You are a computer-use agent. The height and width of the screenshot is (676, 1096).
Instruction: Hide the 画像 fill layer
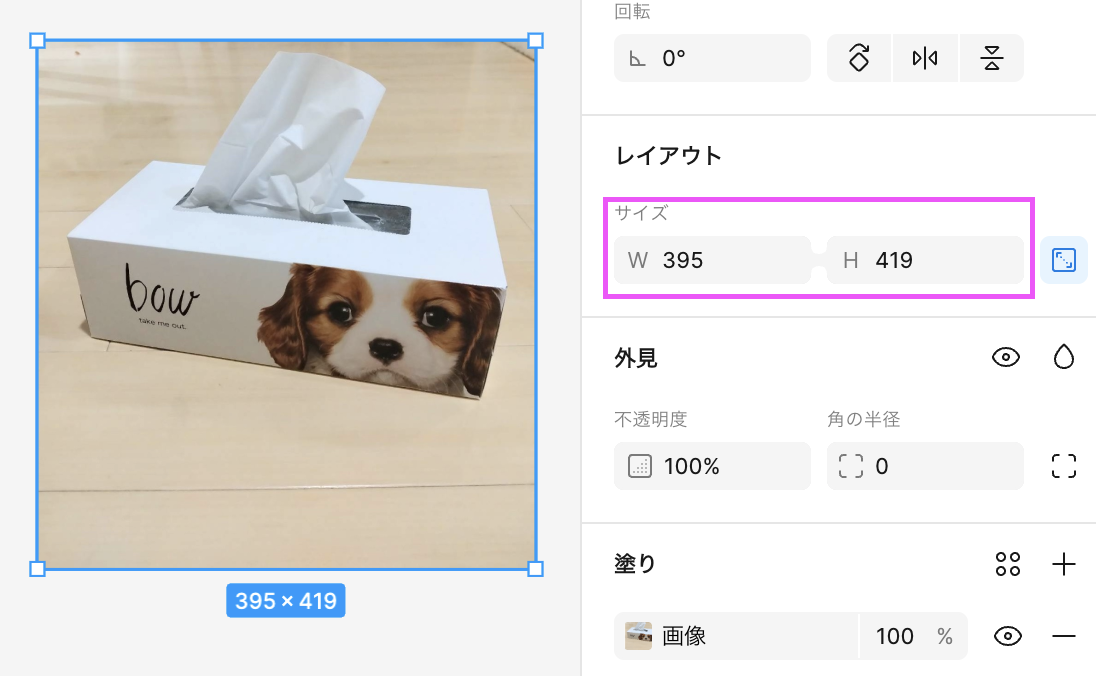click(x=1006, y=636)
